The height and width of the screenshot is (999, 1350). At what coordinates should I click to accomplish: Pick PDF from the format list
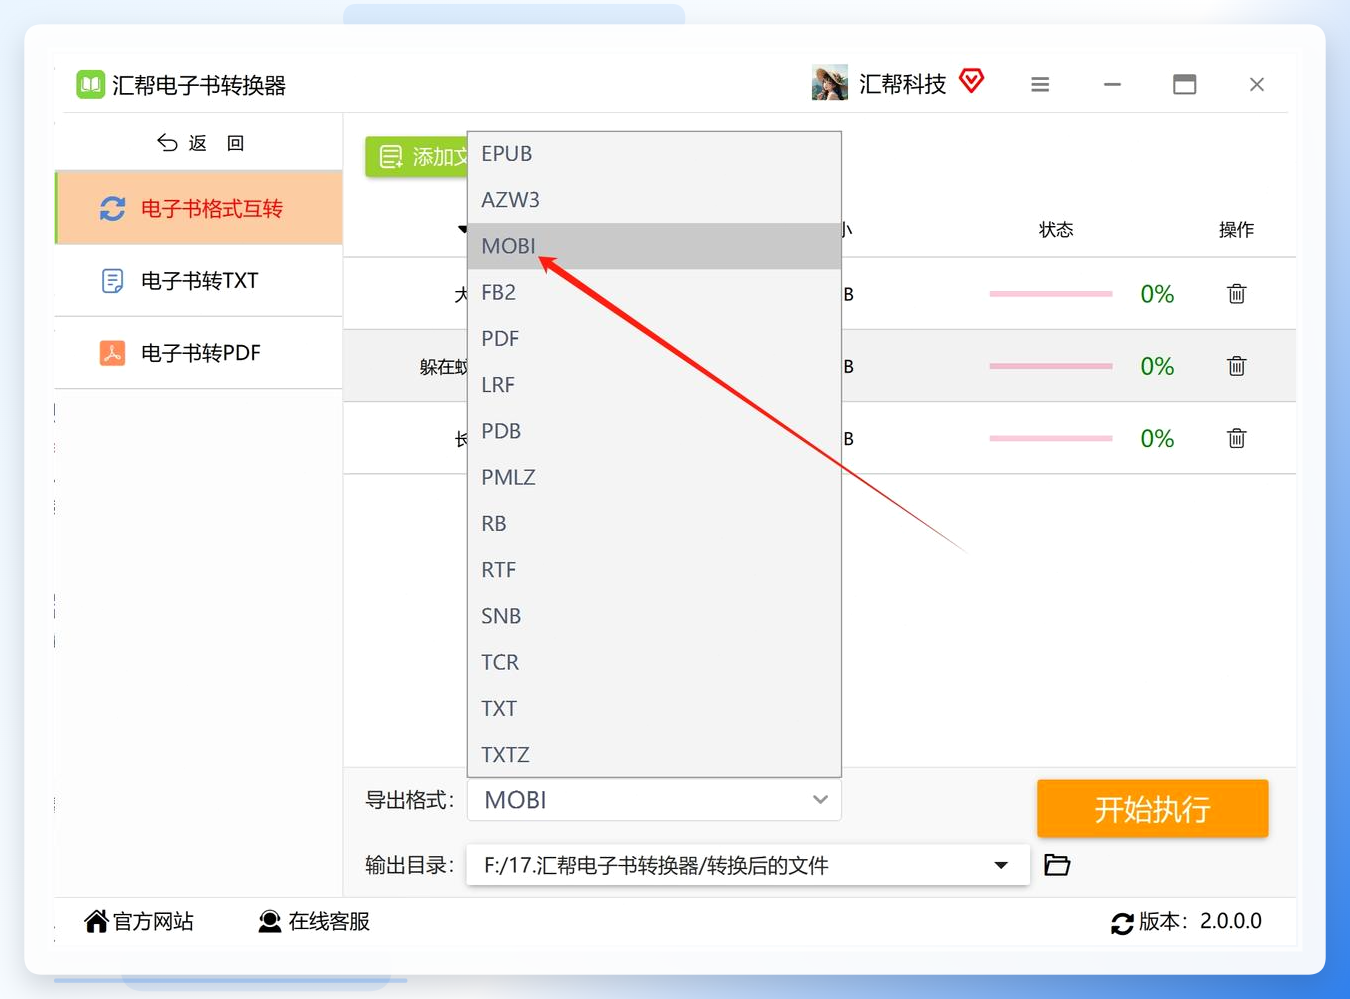point(654,338)
